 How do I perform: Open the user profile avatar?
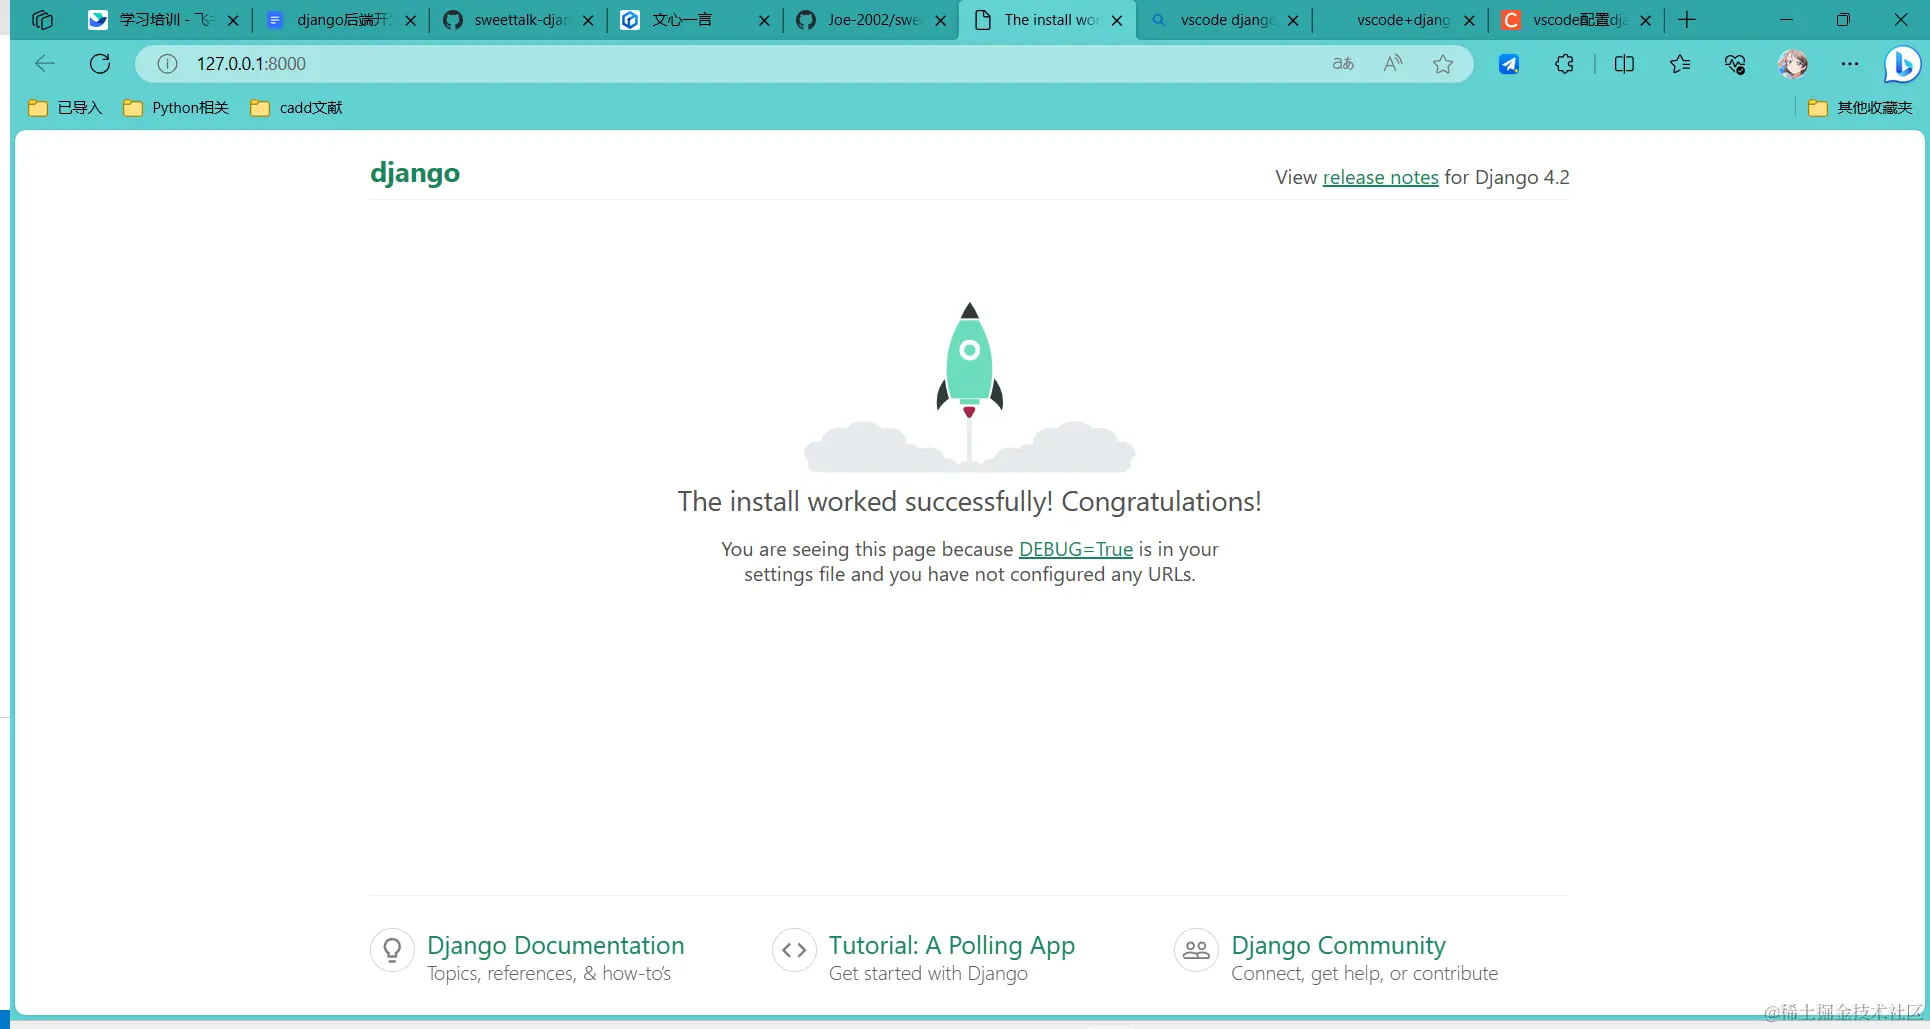tap(1793, 64)
